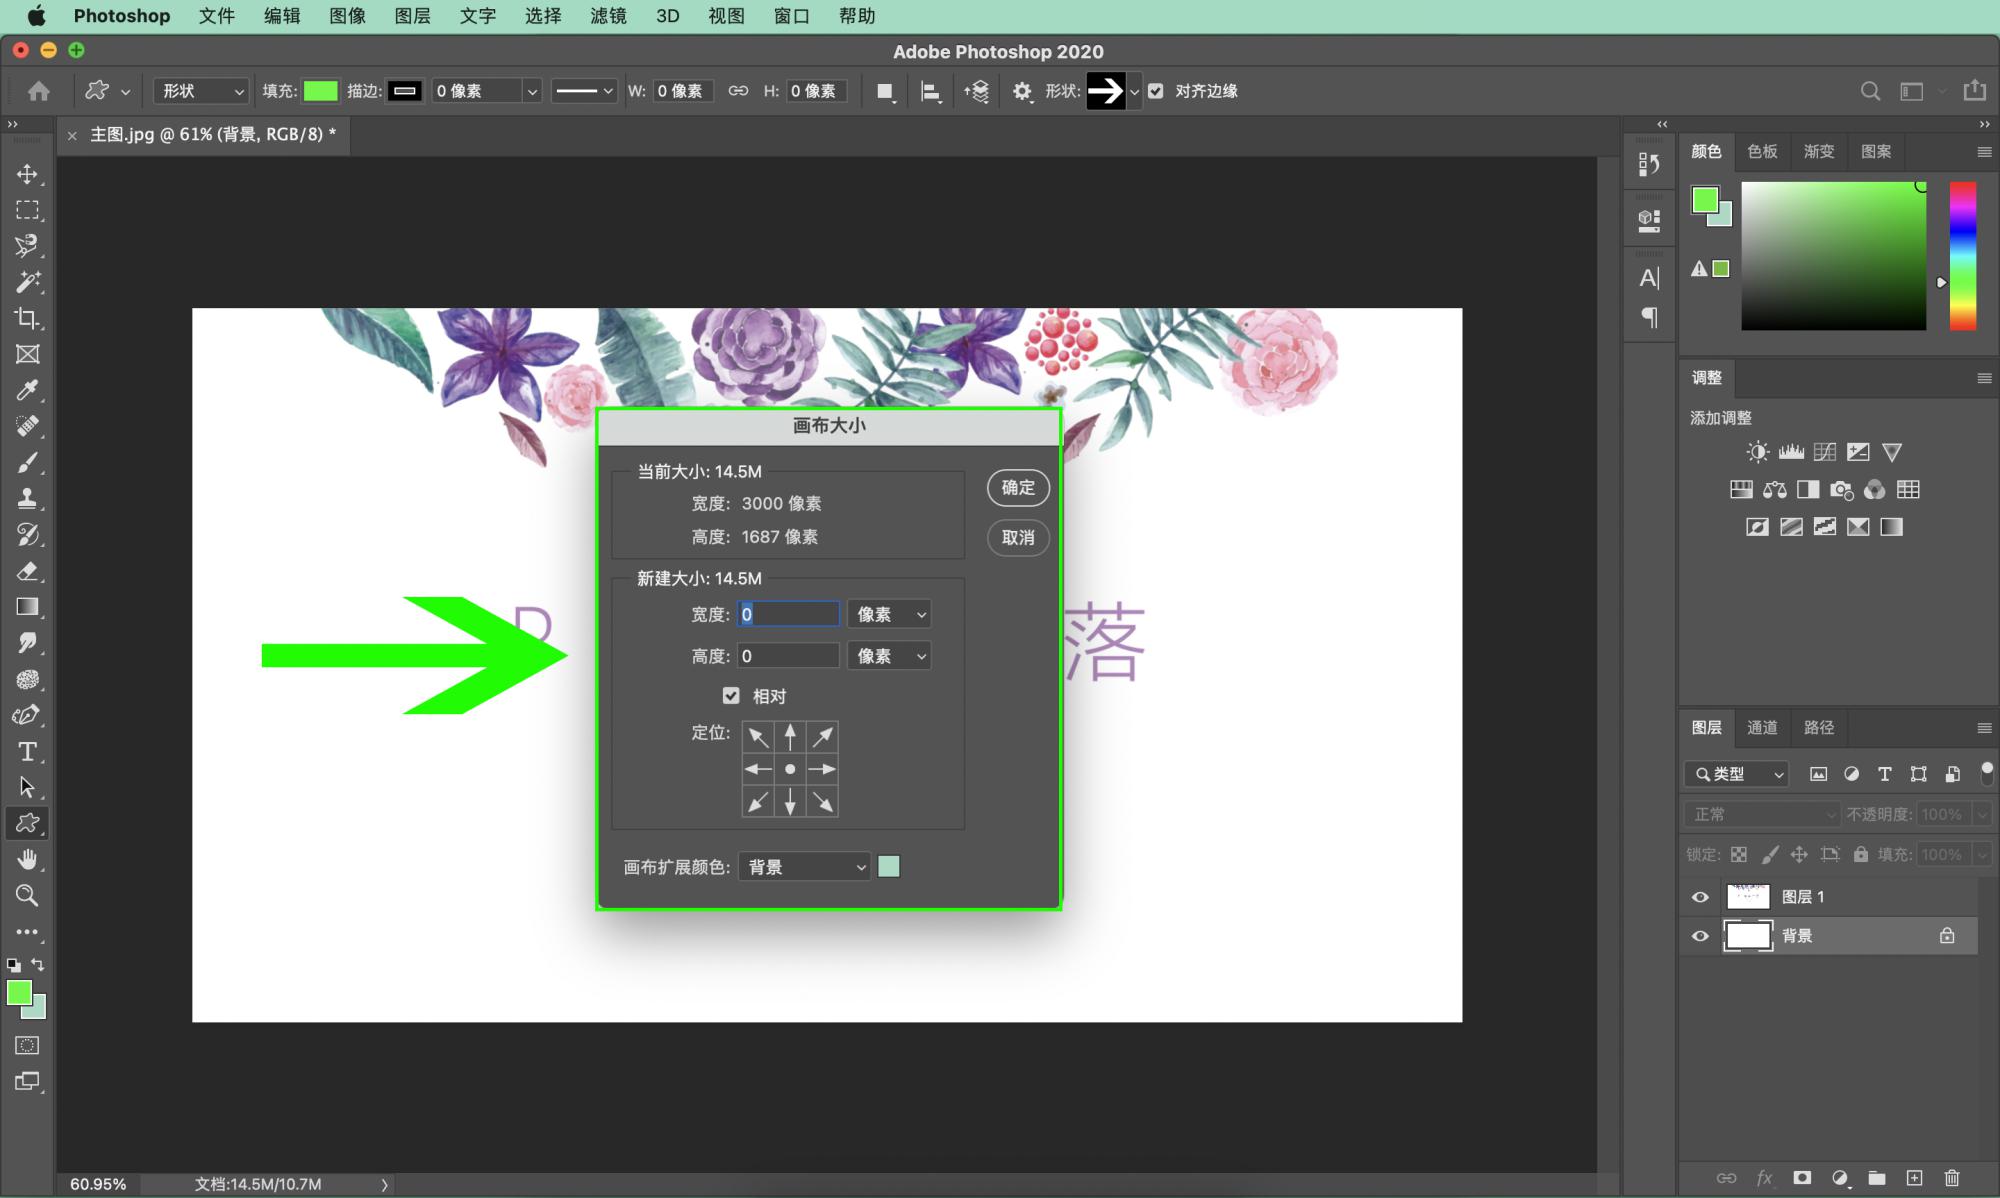This screenshot has height=1198, width=2000.
Task: Hide 图层1 layer visibility
Action: click(1699, 896)
